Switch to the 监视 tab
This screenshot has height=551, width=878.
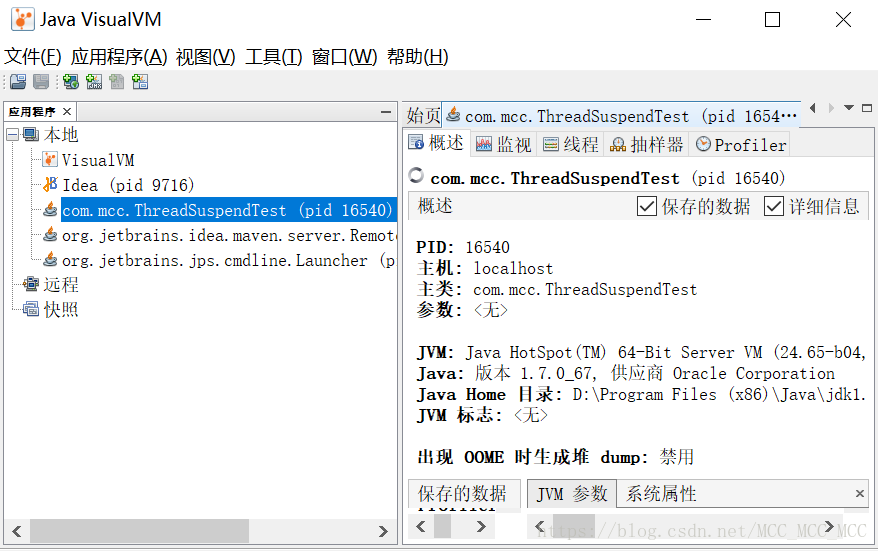point(503,144)
